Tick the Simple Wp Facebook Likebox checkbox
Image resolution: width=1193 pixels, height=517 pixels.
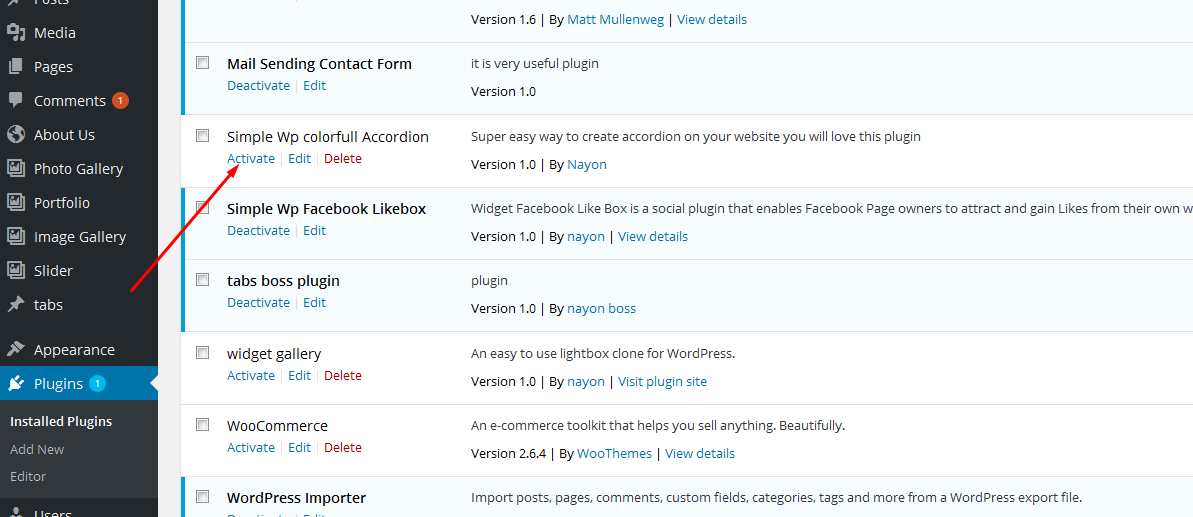202,208
